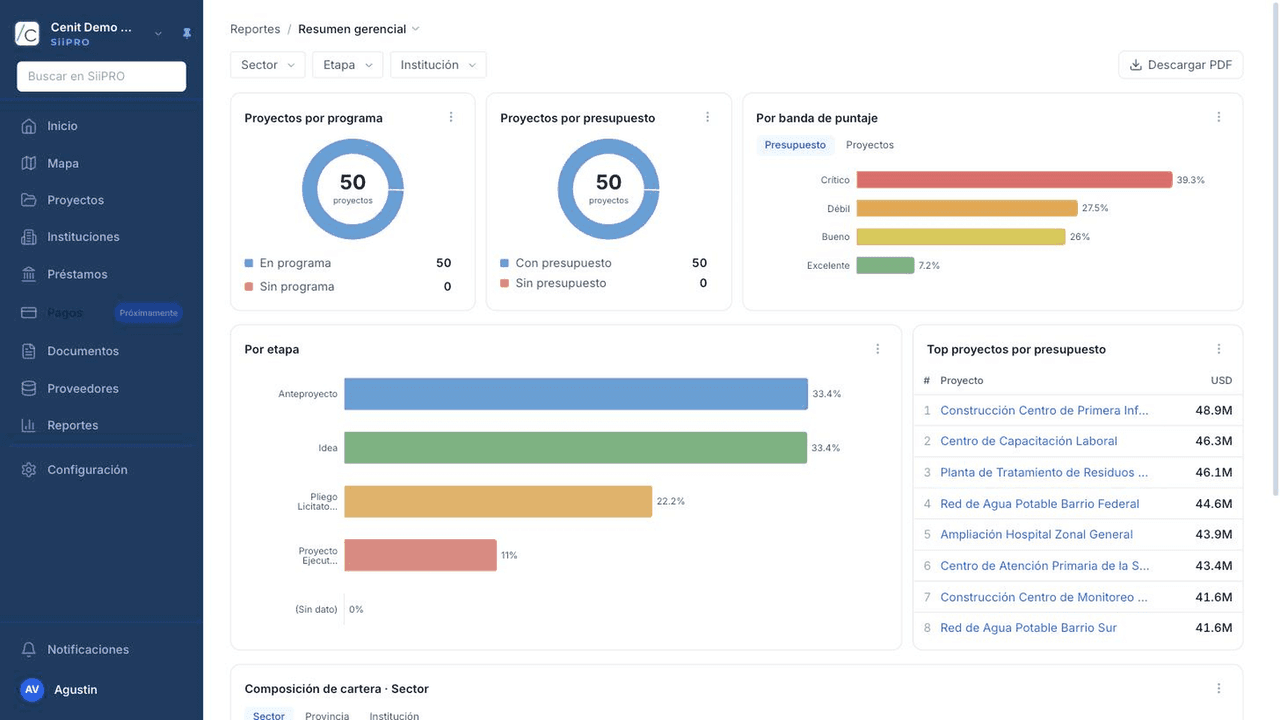Click the Reportes chart icon
This screenshot has width=1280, height=720.
[x=29, y=425]
